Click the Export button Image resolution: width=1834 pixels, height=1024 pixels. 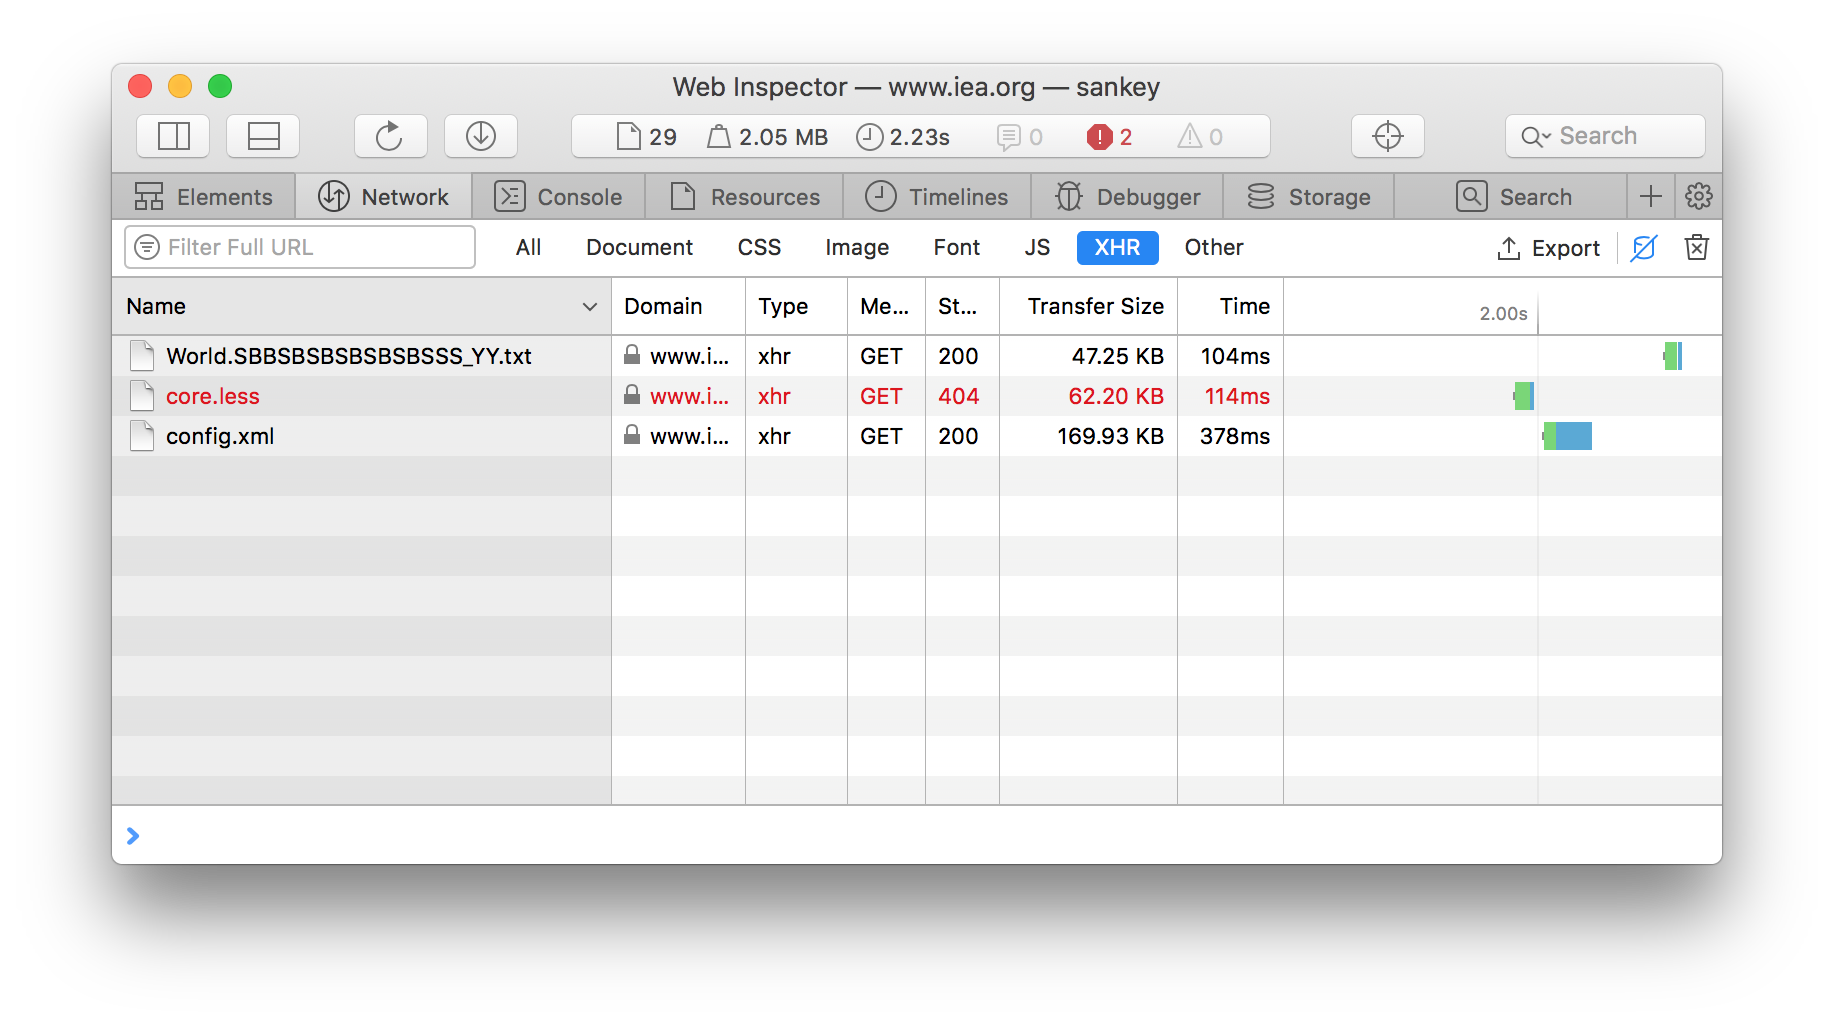pyautogui.click(x=1548, y=248)
